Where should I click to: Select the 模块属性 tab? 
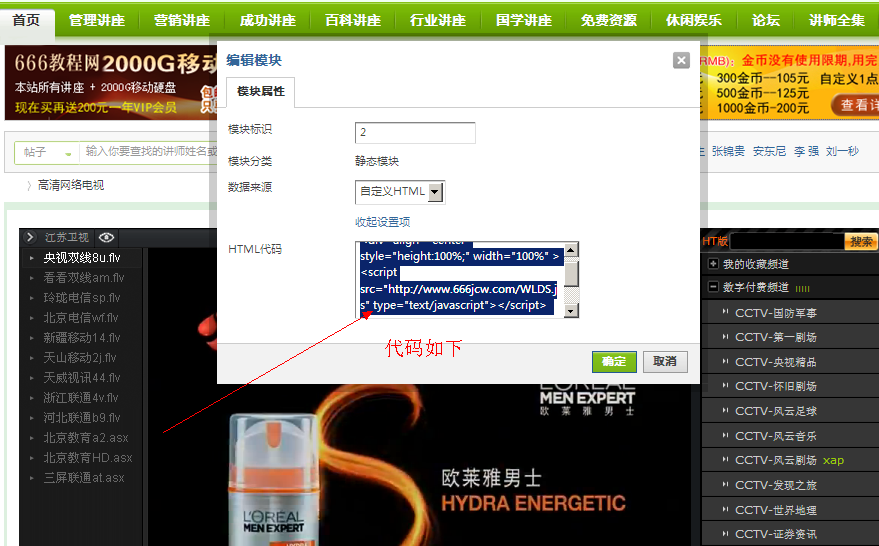[261, 91]
